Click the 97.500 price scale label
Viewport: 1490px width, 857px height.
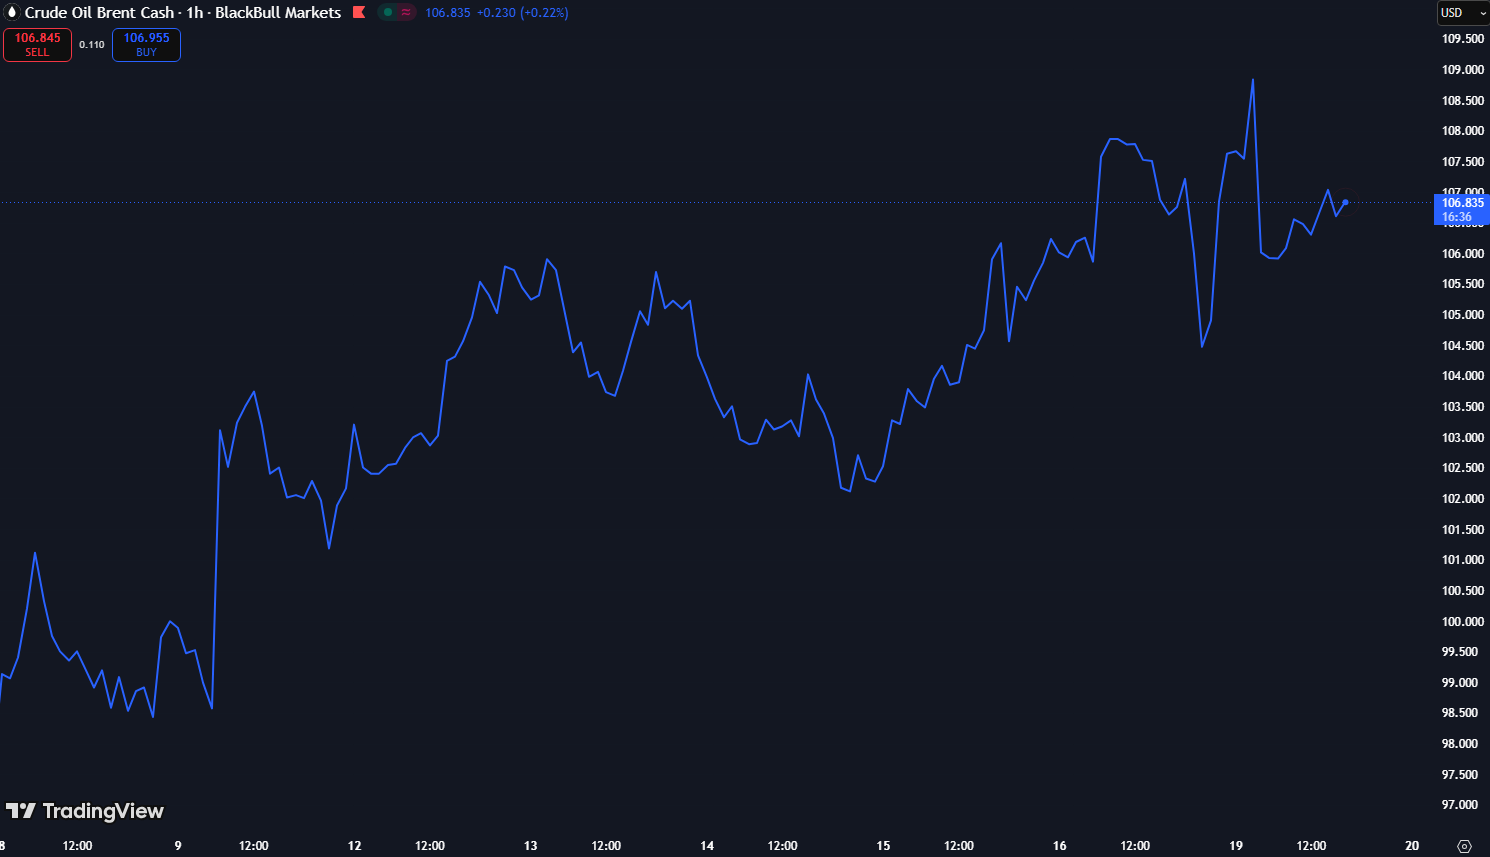tap(1460, 775)
